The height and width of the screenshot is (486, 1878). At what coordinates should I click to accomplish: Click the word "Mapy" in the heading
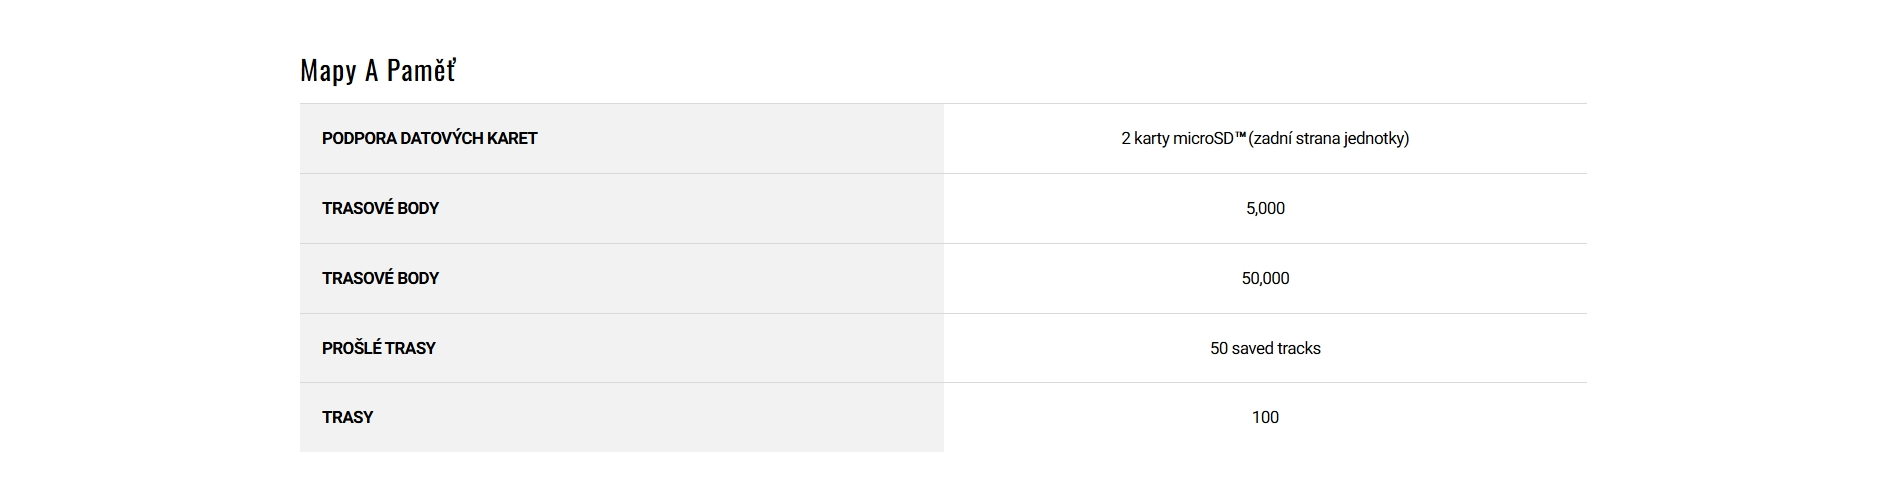click(x=328, y=71)
